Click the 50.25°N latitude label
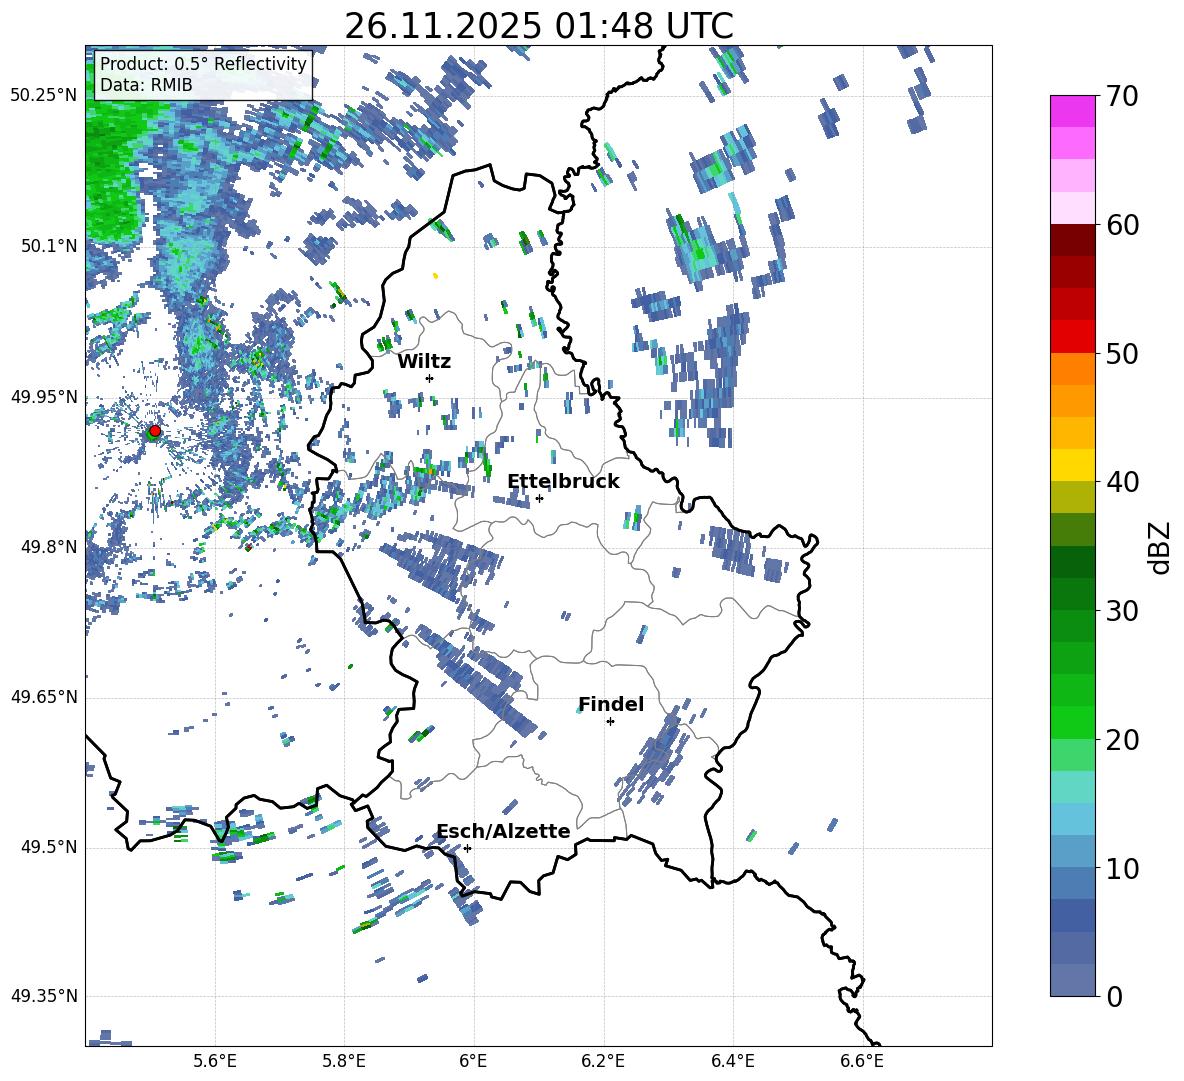The height and width of the screenshot is (1081, 1184). (x=44, y=96)
